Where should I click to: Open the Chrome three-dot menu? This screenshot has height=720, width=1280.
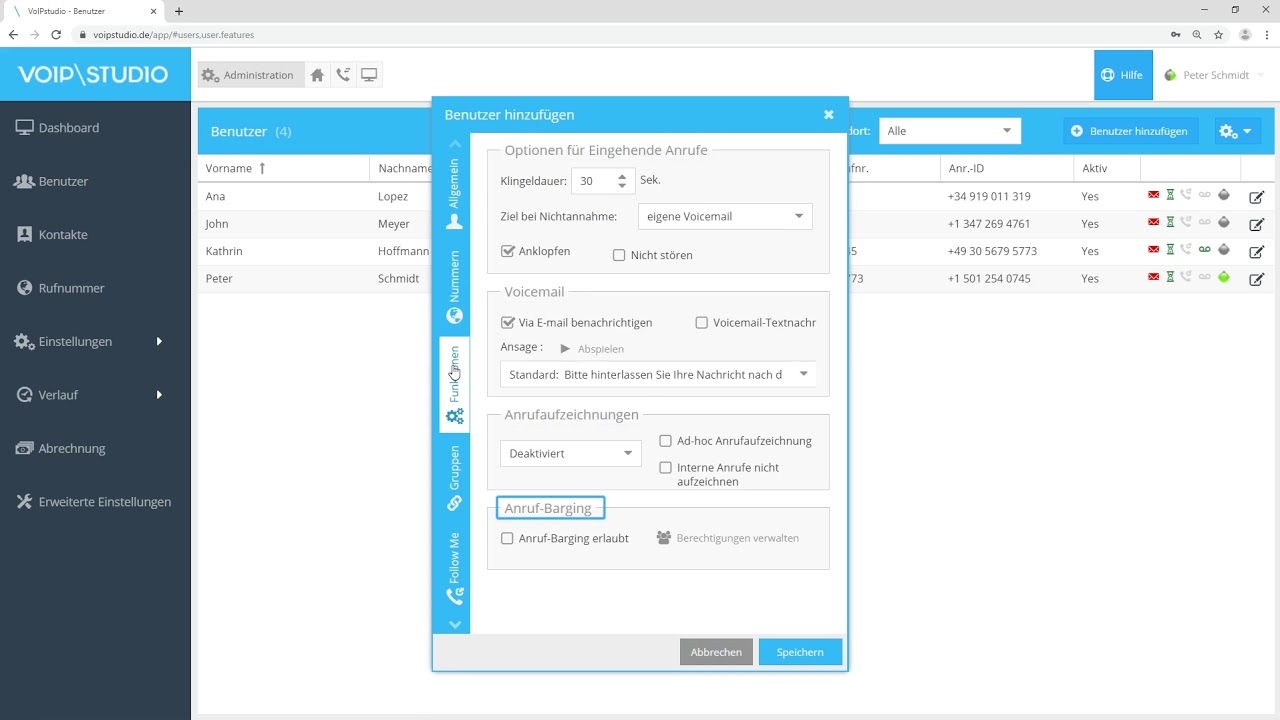pyautogui.click(x=1267, y=34)
